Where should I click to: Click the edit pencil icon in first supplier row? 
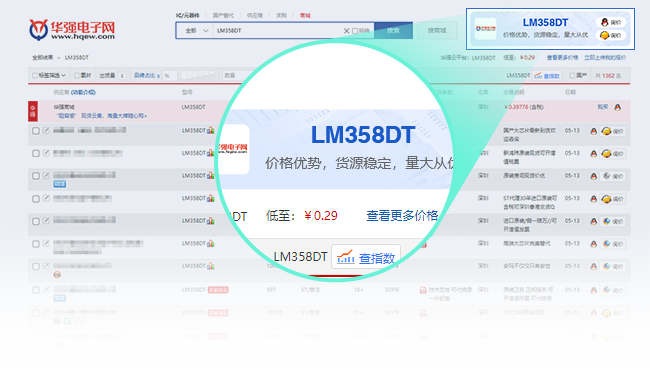click(x=46, y=130)
